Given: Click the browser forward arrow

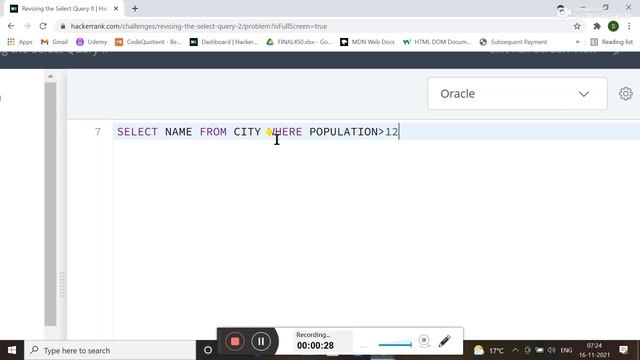Looking at the screenshot, I should [27, 26].
